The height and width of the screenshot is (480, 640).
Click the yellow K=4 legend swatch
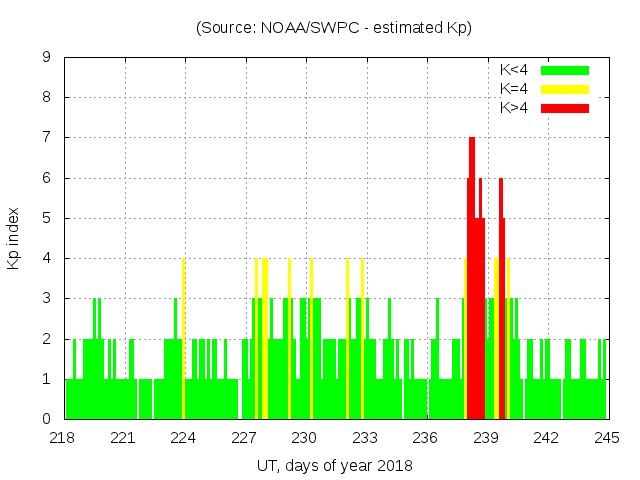point(565,89)
